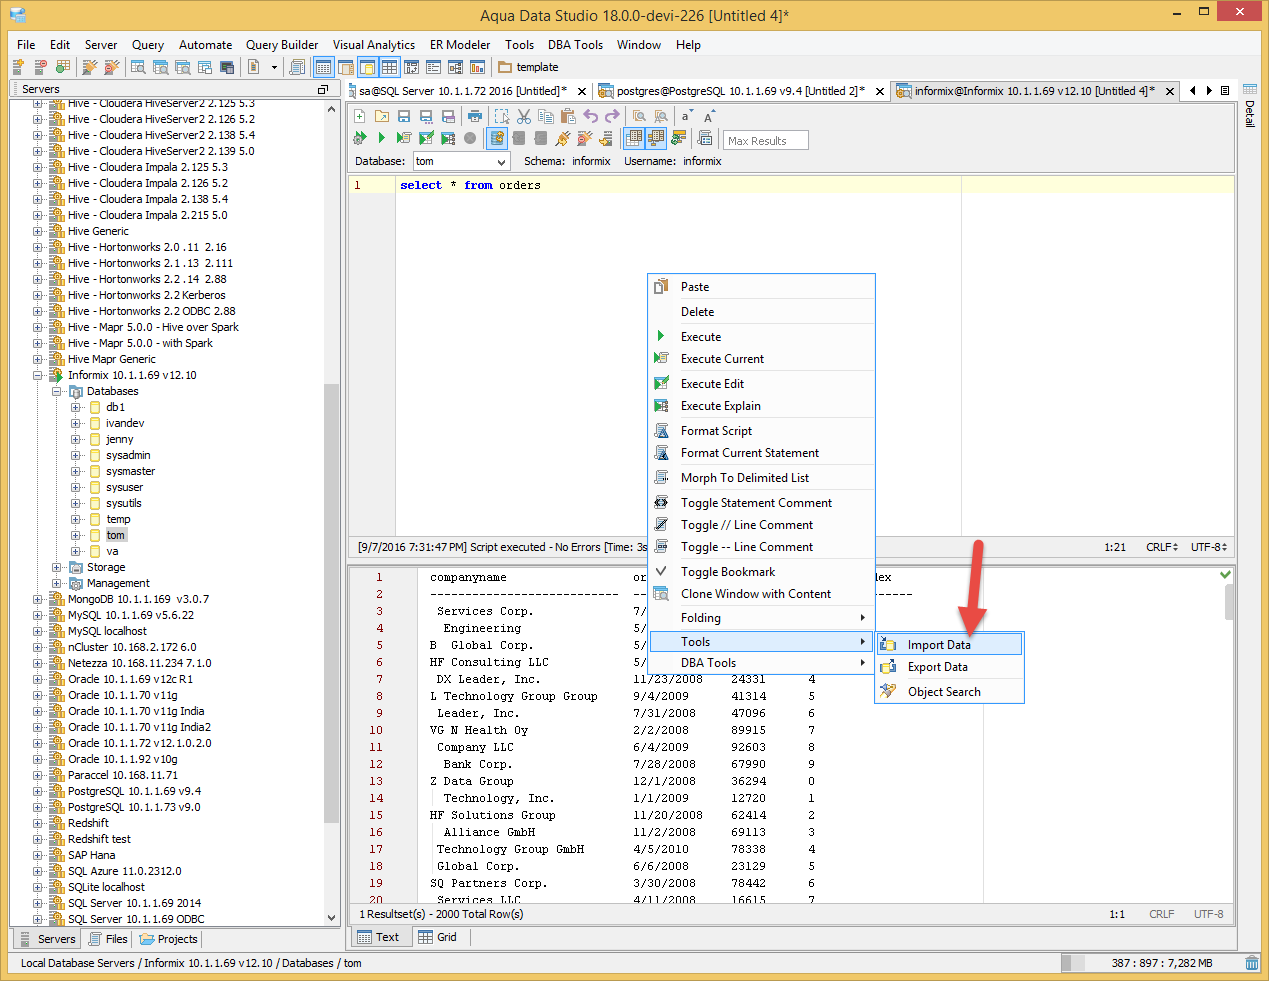Choose Format Script in the context menu
This screenshot has height=981, width=1269.
coord(716,431)
